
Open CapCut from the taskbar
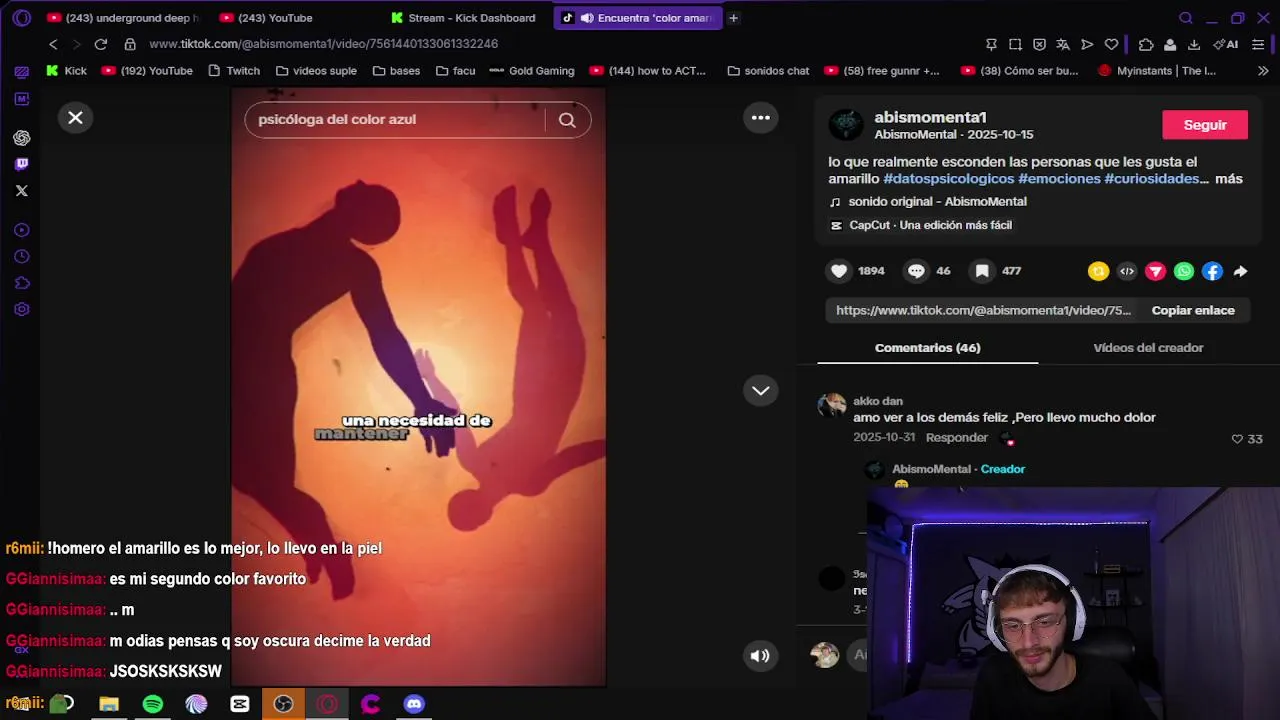240,704
